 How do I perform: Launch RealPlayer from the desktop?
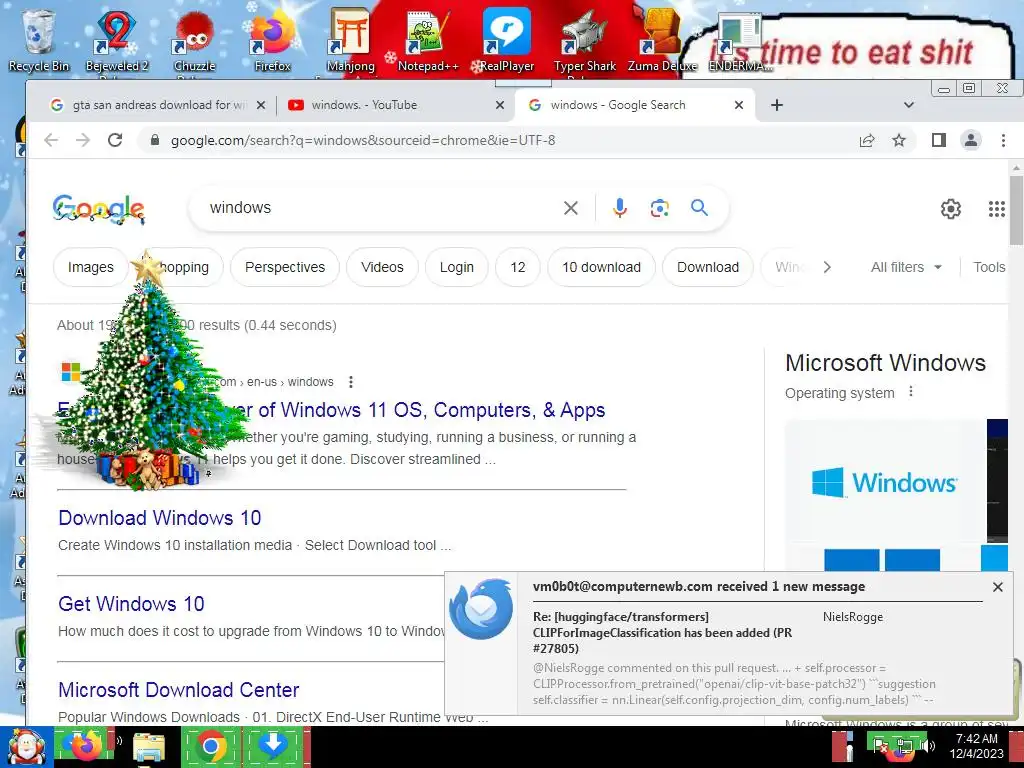[507, 39]
